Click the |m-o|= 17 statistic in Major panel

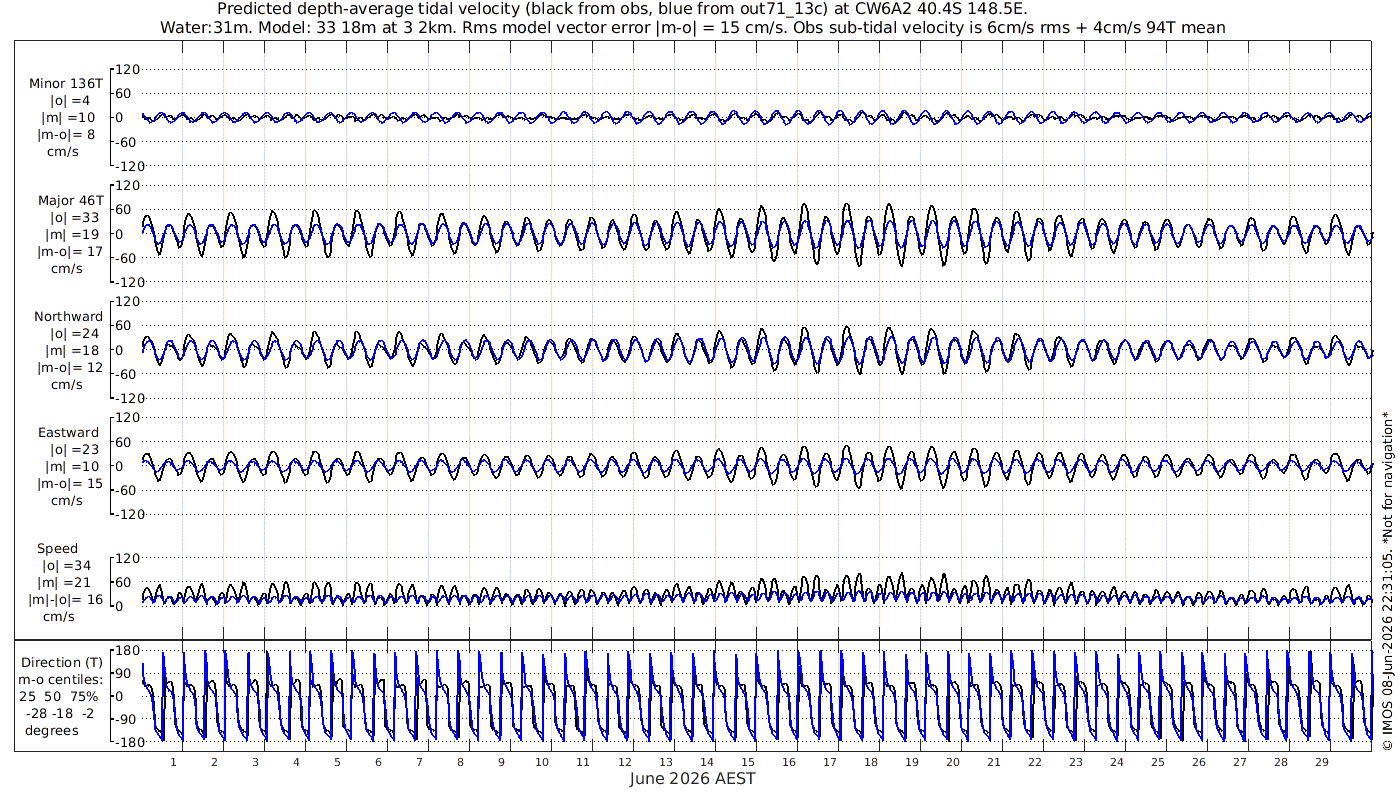coord(70,251)
